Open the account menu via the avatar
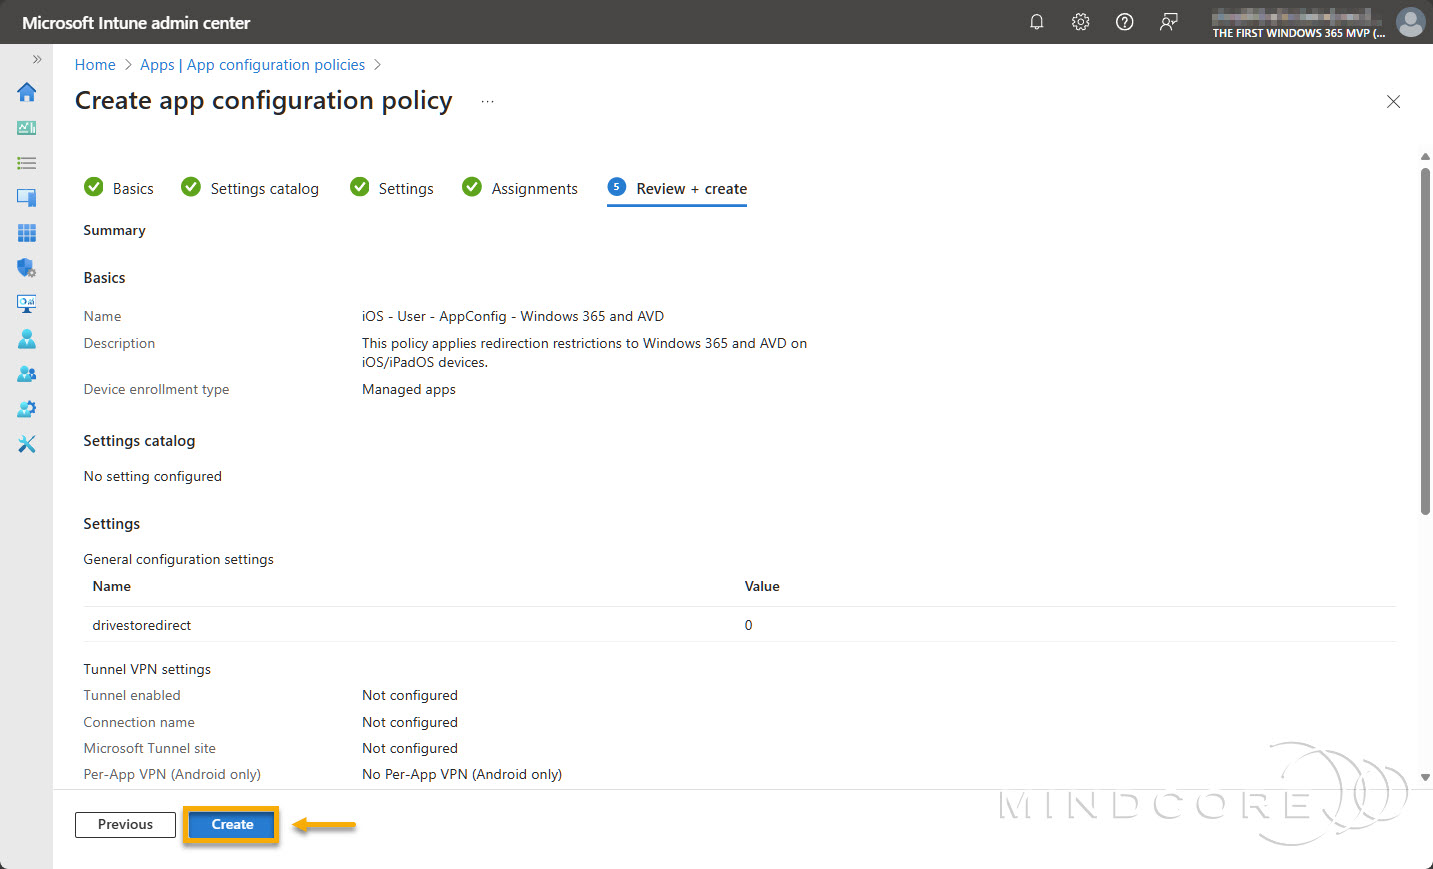This screenshot has width=1433, height=869. (1410, 21)
